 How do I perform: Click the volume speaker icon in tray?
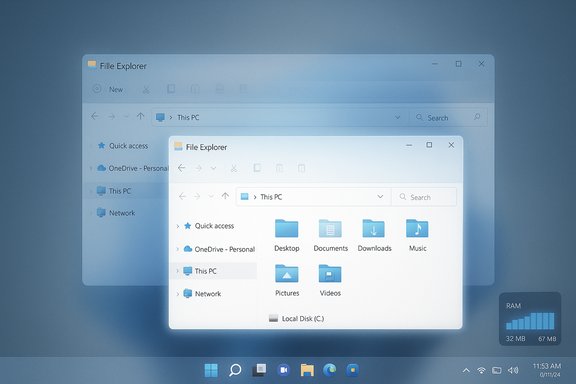[513, 370]
